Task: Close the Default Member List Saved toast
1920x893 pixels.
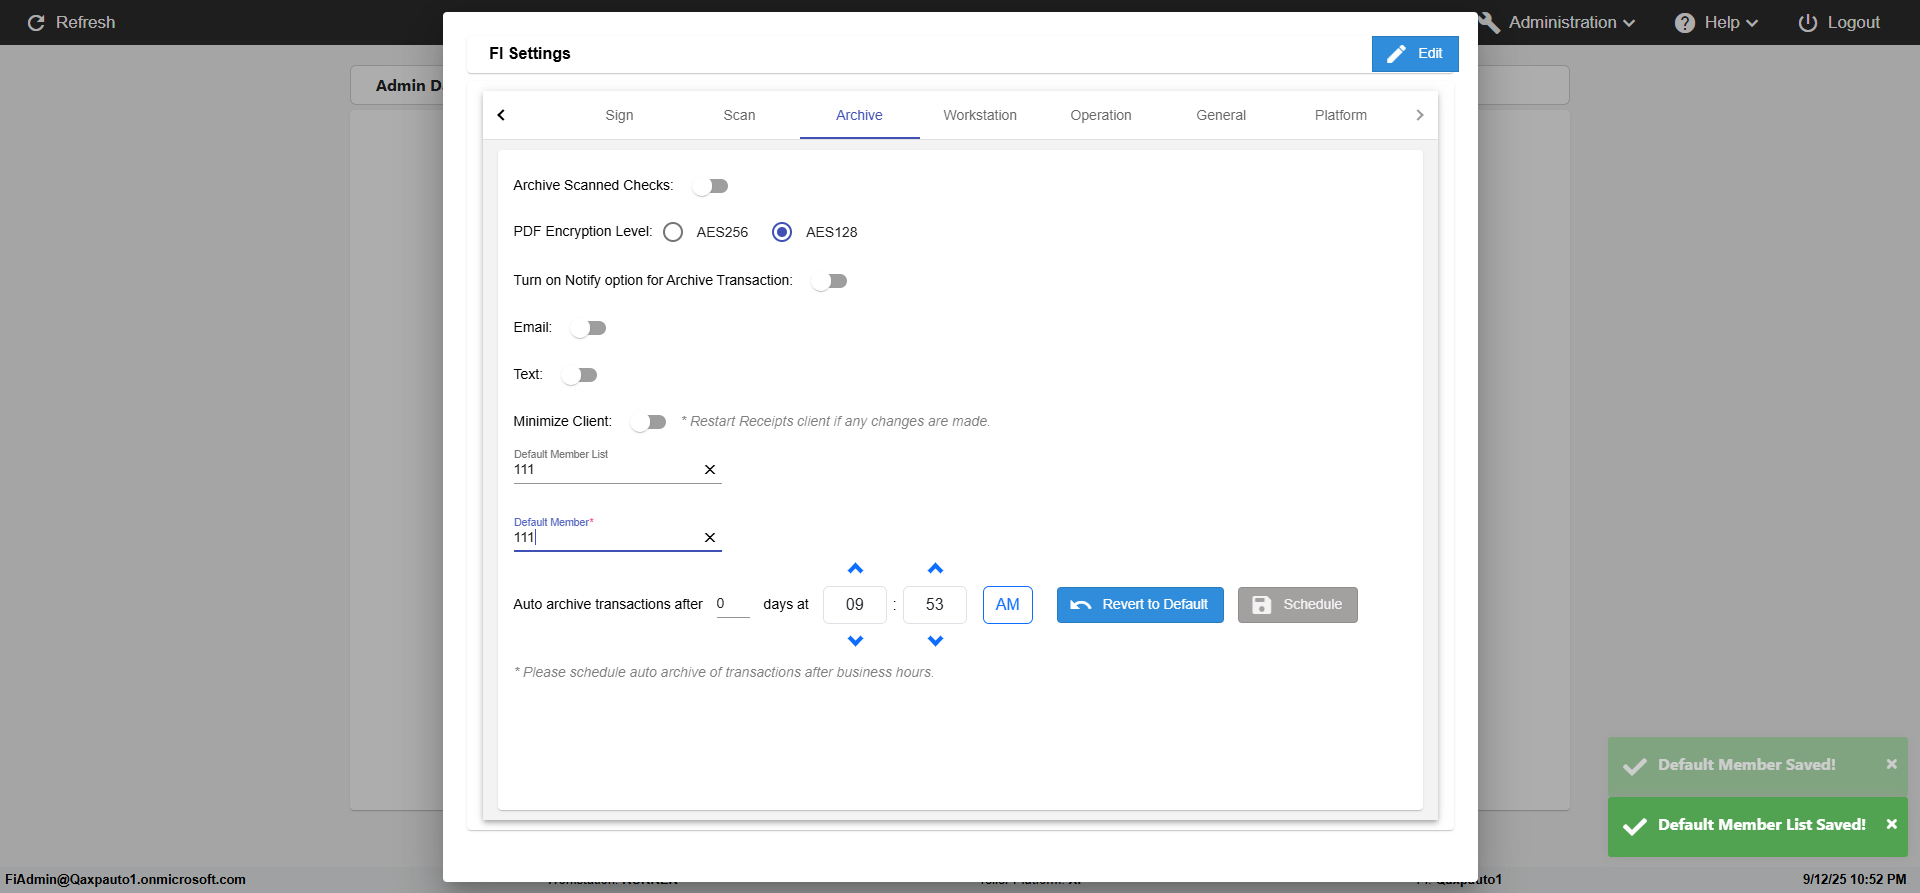Action: pos(1891,824)
